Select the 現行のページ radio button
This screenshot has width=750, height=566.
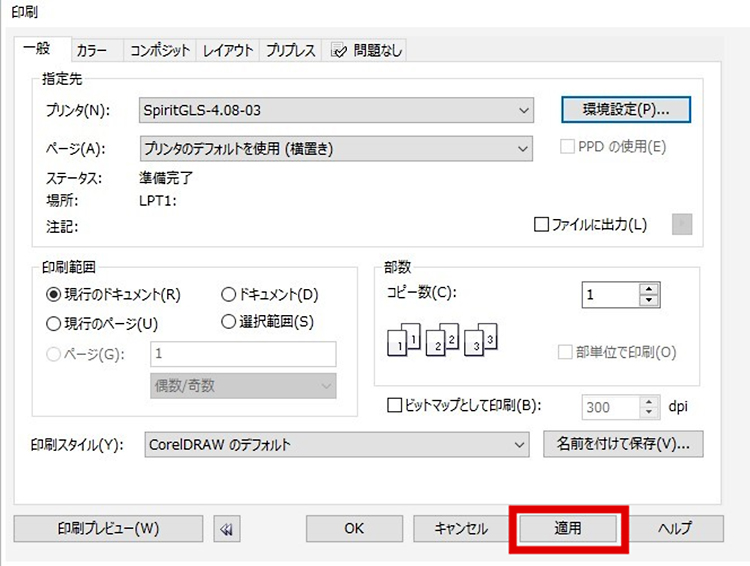coord(54,323)
